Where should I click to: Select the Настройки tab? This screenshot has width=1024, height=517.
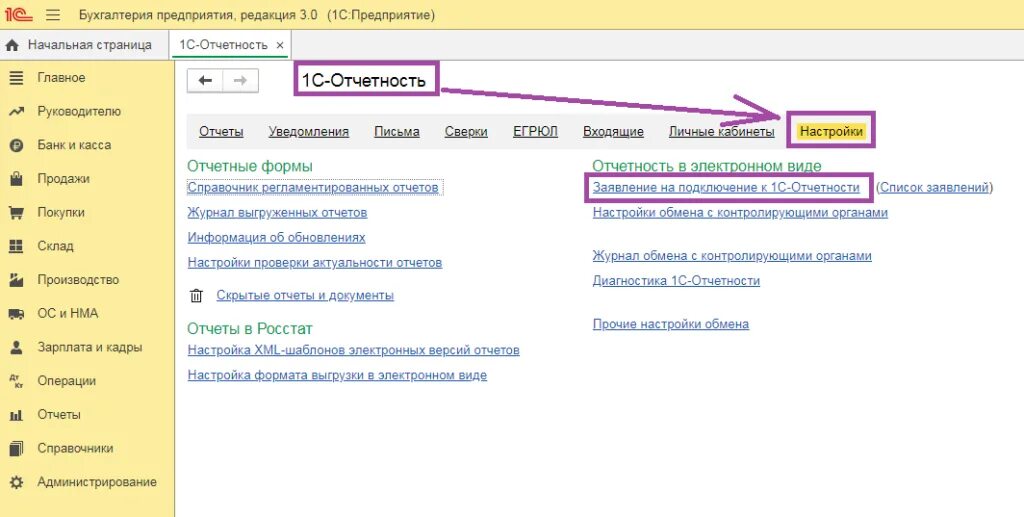831,131
